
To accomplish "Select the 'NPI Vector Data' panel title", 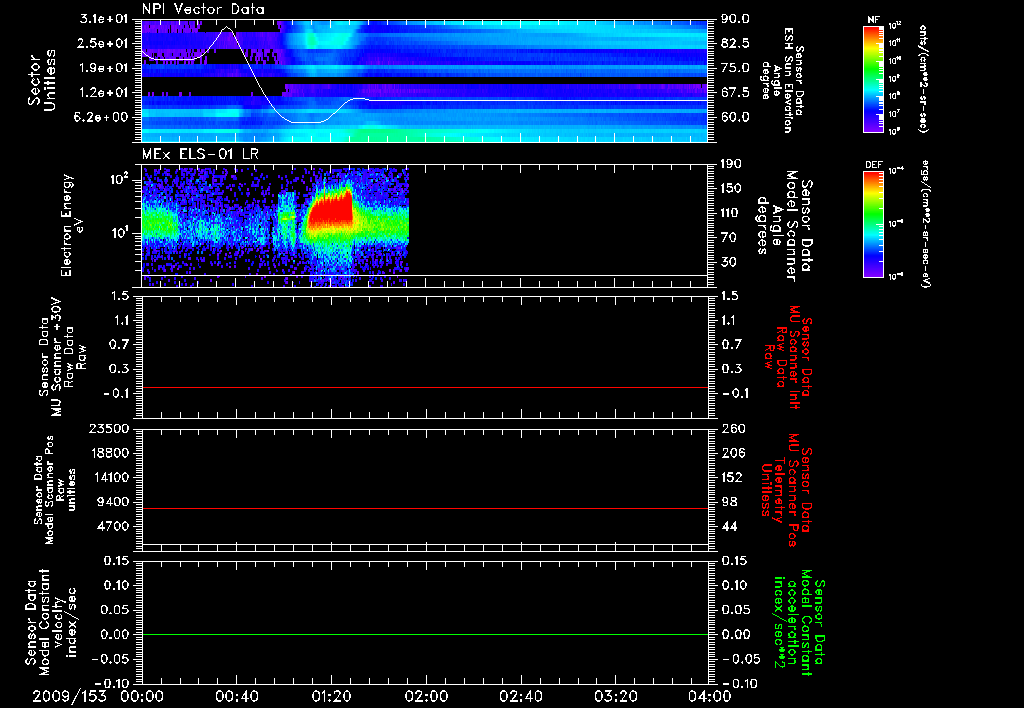I will pyautogui.click(x=203, y=9).
